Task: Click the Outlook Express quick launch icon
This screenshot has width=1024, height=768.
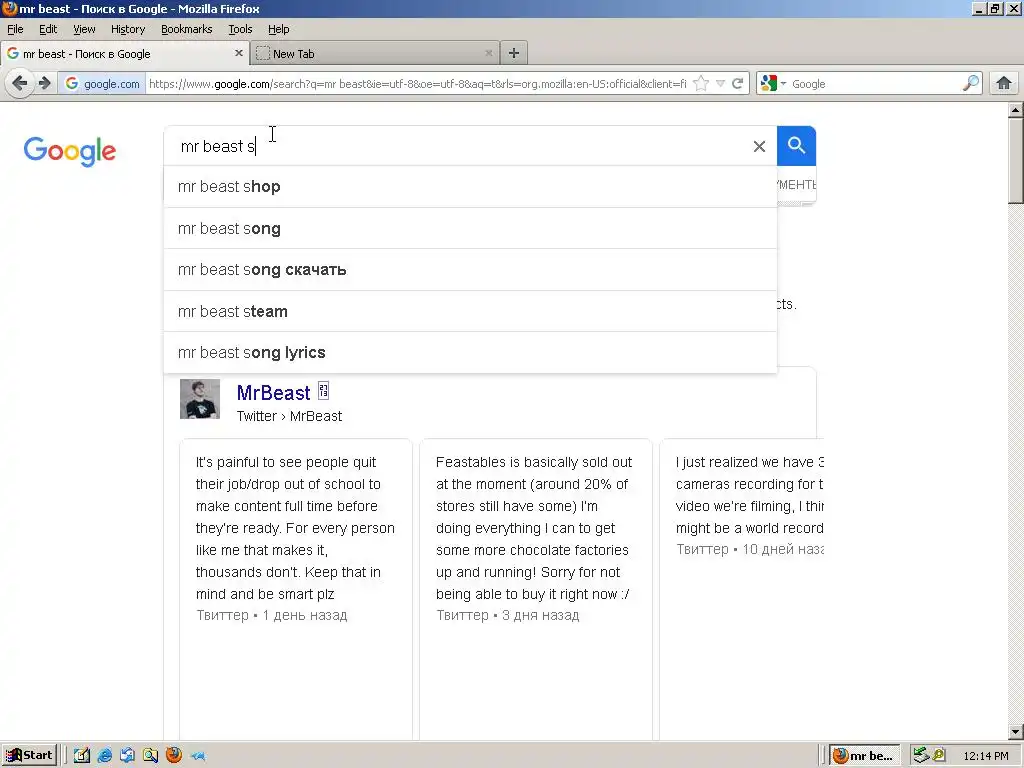Action: [127, 756]
